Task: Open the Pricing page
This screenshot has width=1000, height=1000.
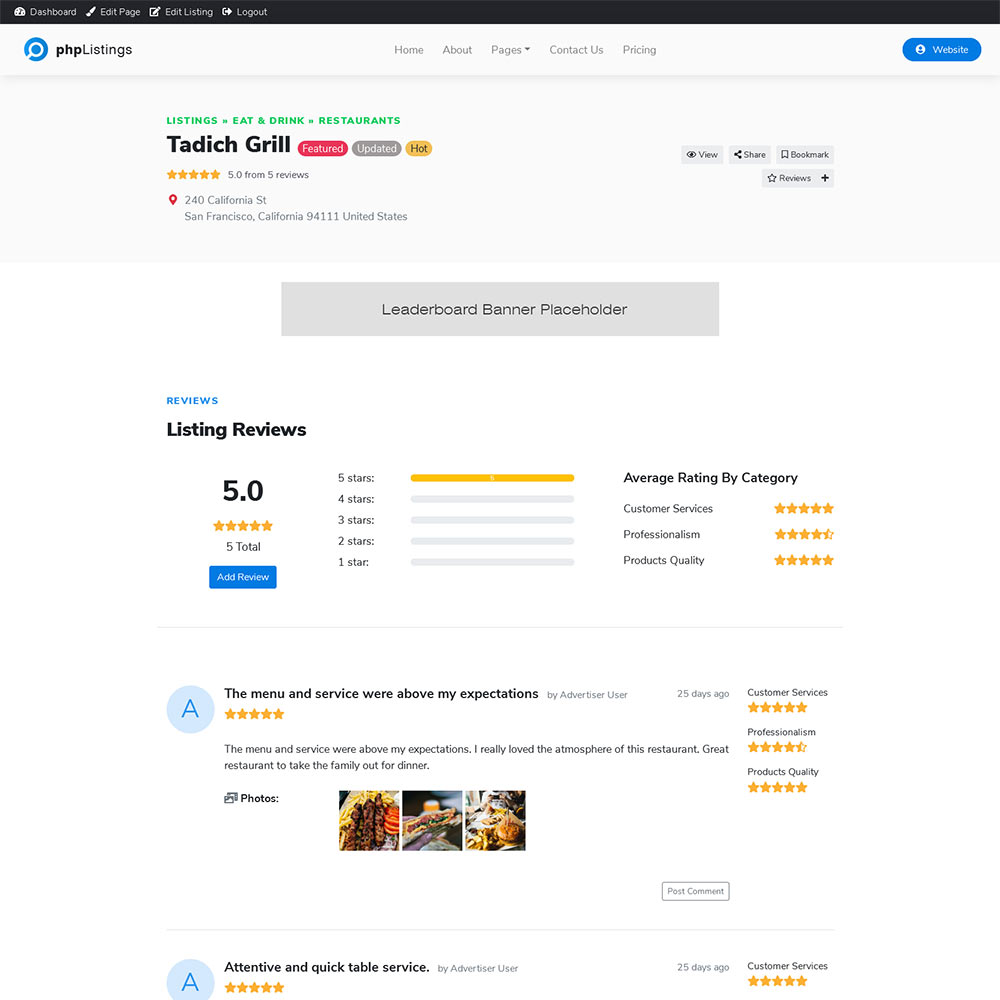Action: (639, 50)
